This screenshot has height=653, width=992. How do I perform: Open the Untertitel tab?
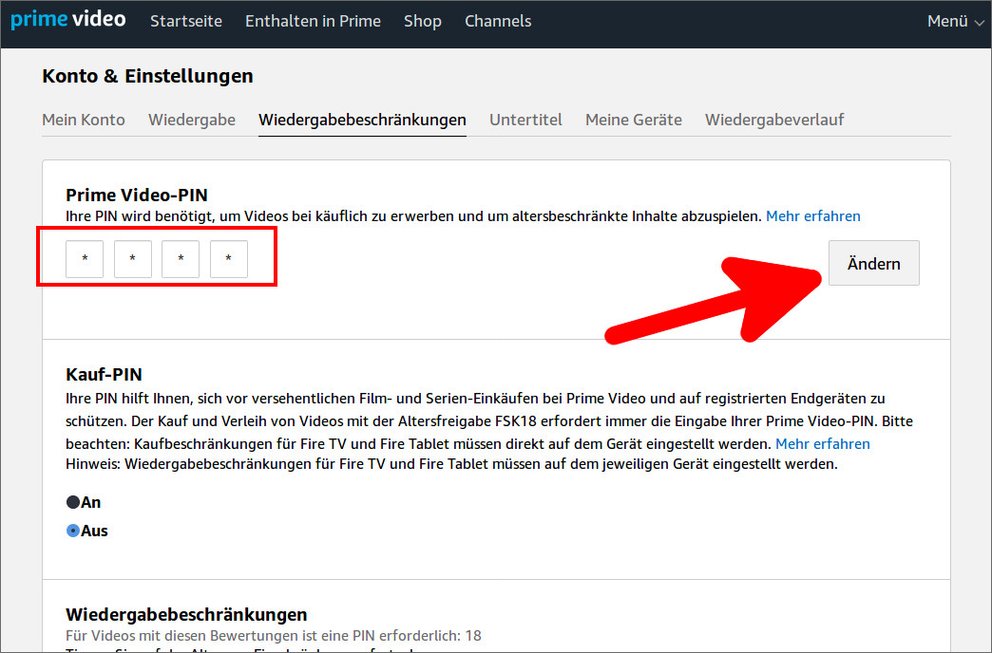pos(526,119)
